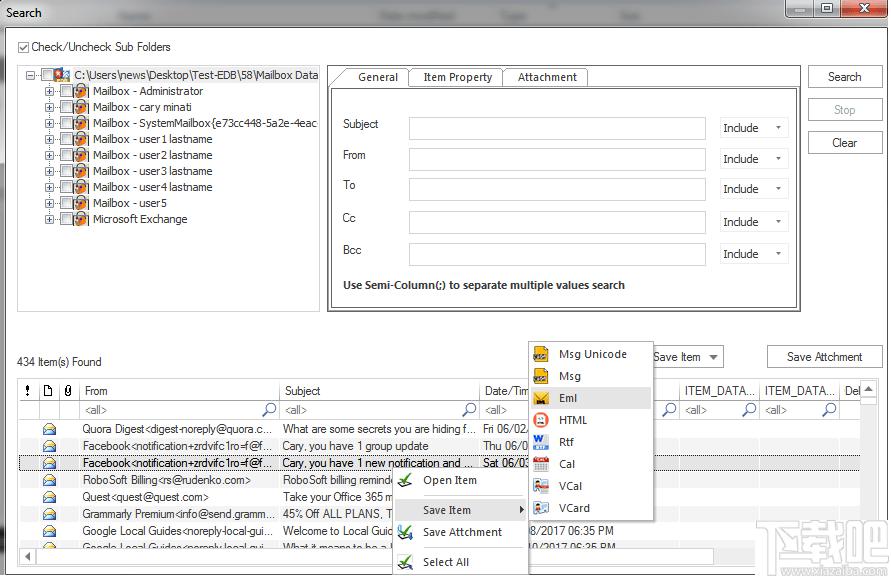Collapse the root Mailbox Data tree node

click(31, 75)
